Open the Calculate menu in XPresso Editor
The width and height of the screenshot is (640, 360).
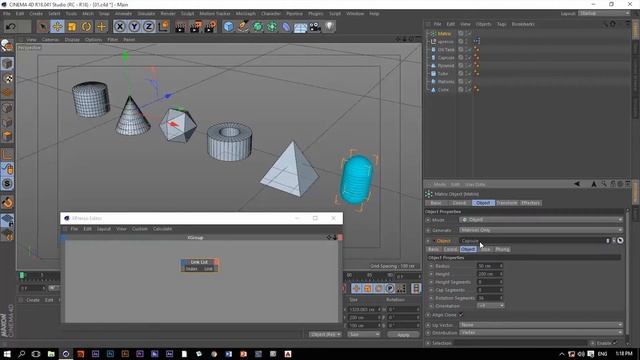point(162,229)
